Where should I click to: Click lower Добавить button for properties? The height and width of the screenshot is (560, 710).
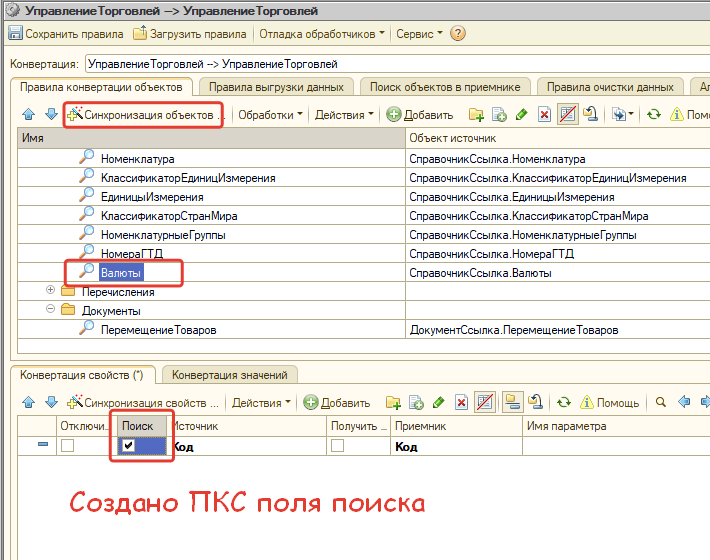336,402
